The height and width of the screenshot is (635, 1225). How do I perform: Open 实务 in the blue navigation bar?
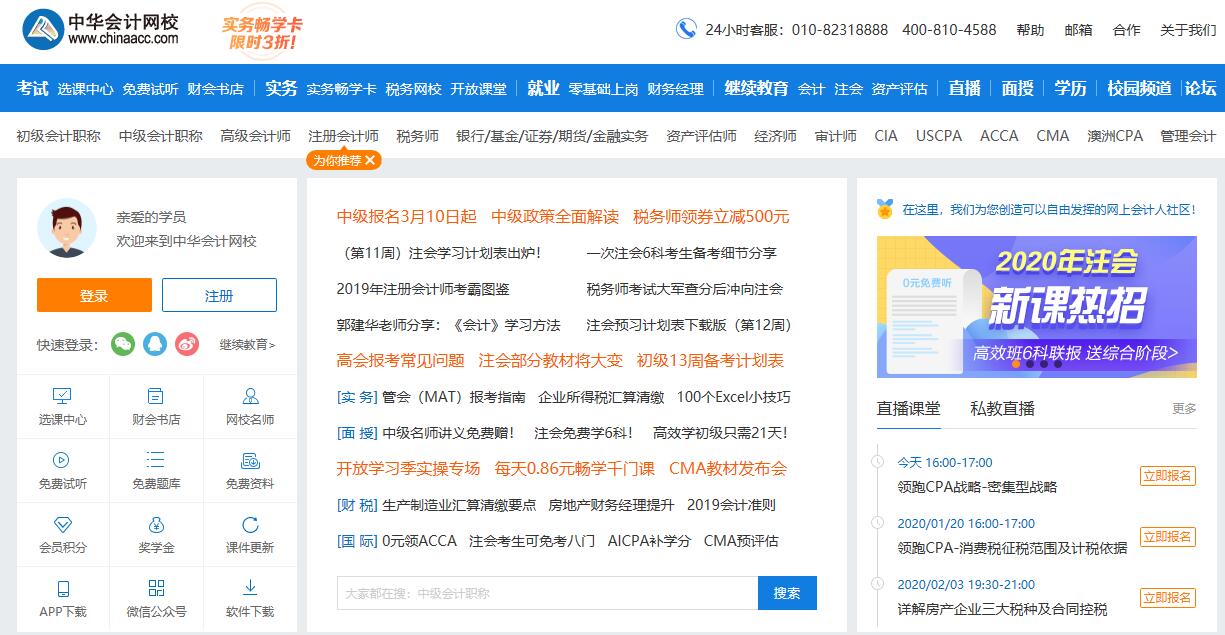pos(281,88)
